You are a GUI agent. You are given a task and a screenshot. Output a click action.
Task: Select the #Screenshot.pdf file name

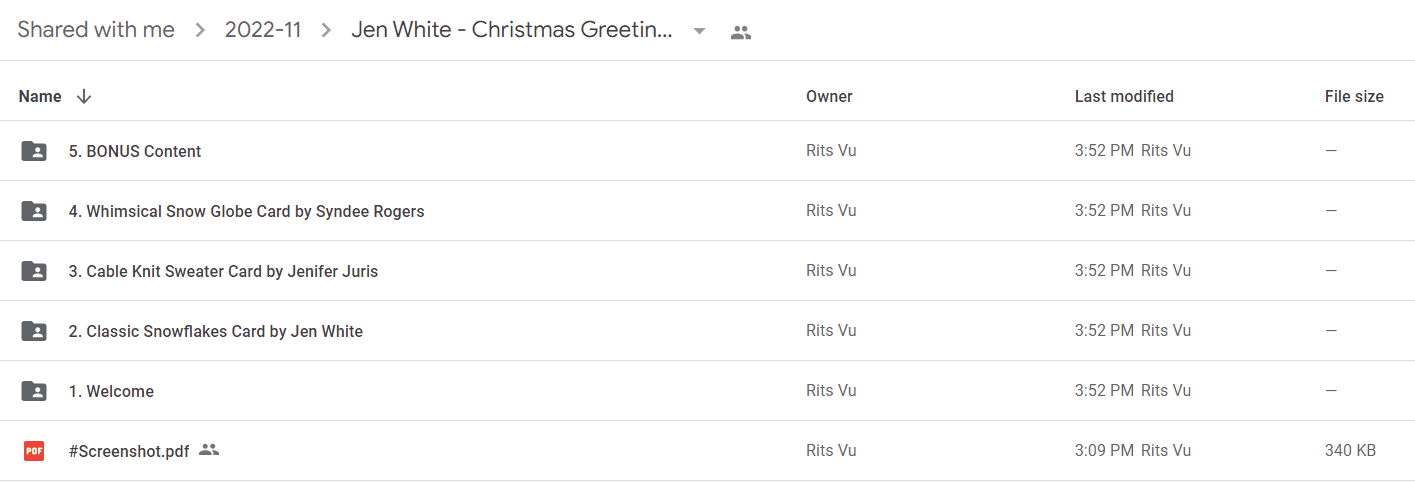[x=129, y=451]
